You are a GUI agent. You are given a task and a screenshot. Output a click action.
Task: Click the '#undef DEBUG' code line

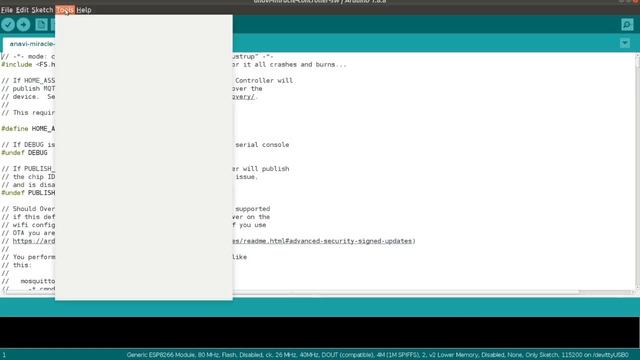24,153
